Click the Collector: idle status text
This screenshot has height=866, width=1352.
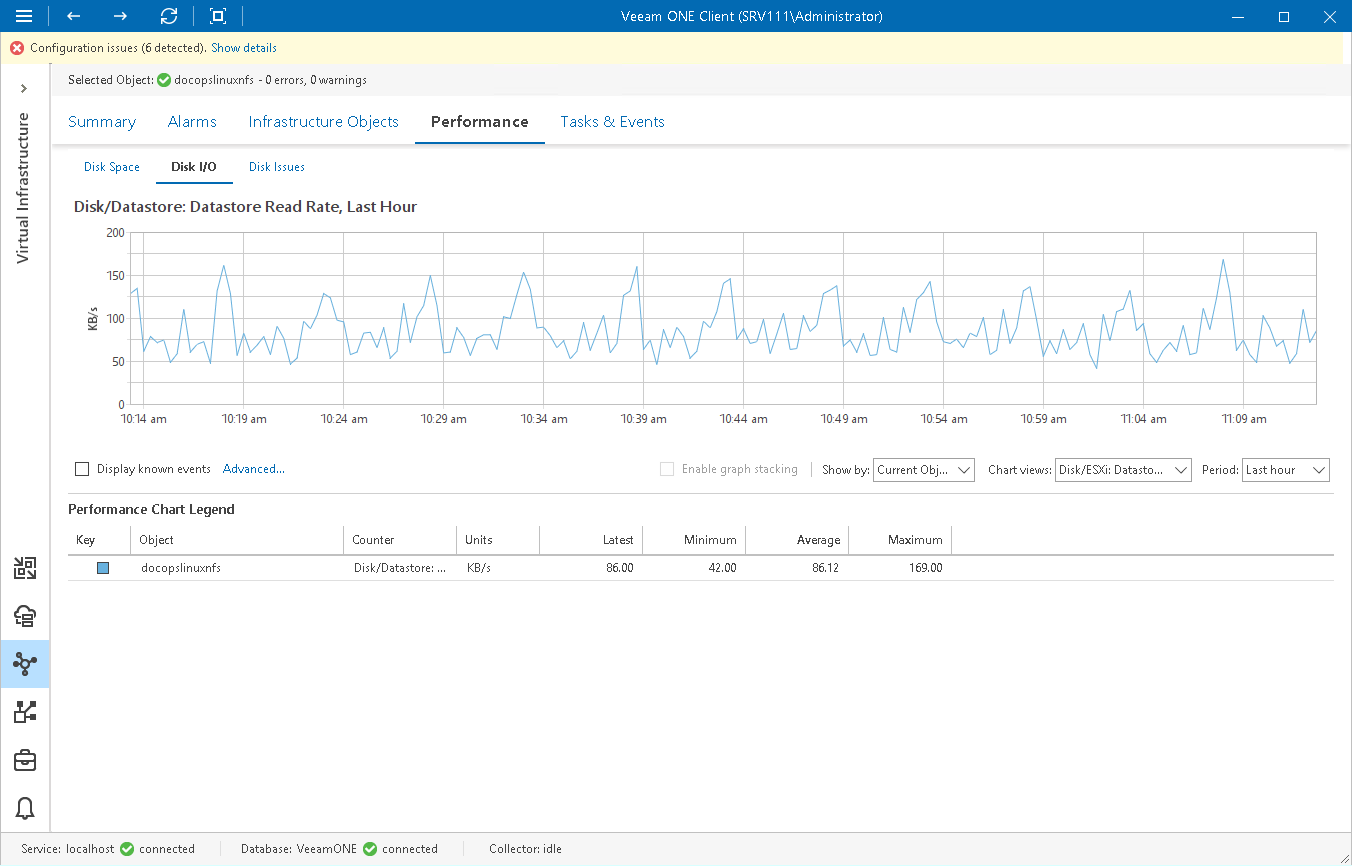pos(525,849)
